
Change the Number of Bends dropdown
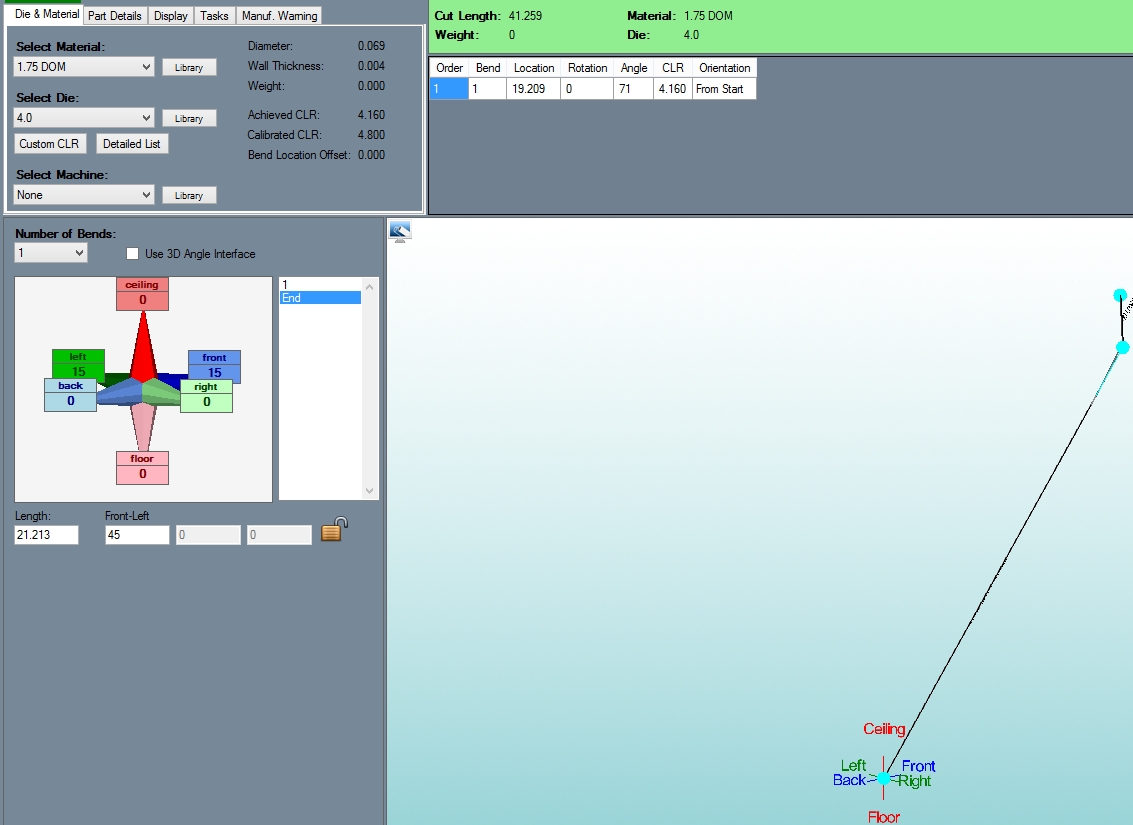[x=51, y=253]
